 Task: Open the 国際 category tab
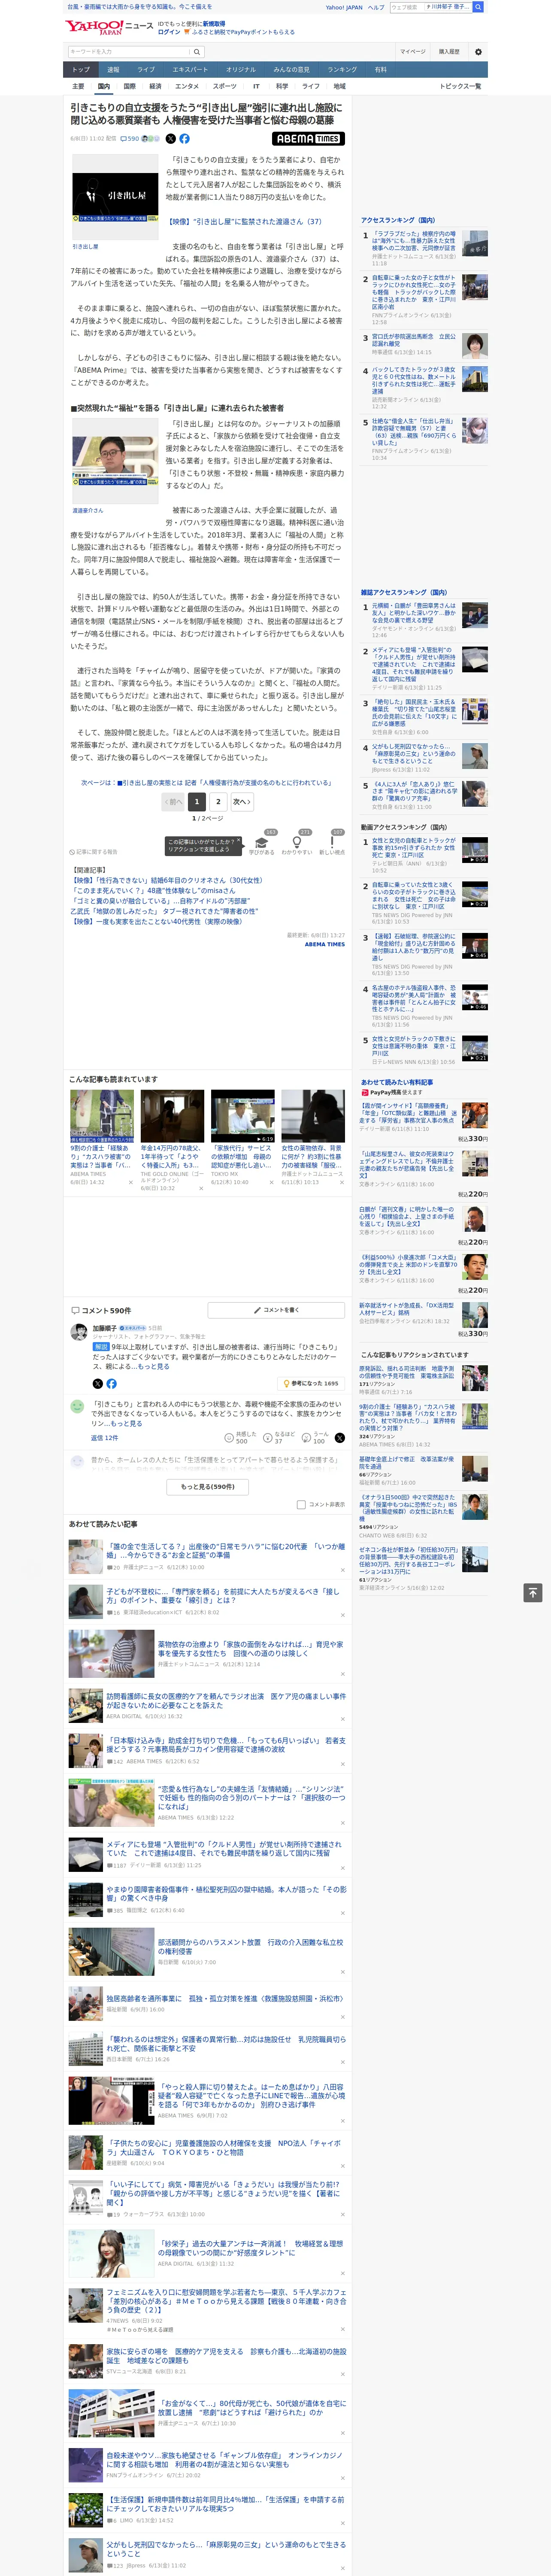[x=129, y=86]
